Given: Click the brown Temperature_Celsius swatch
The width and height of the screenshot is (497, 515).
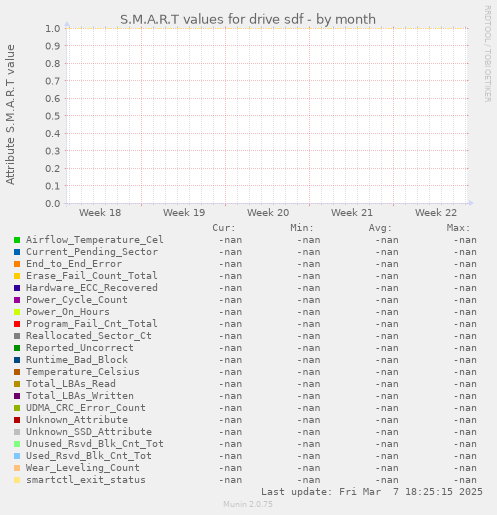Looking at the screenshot, I should tap(17, 372).
